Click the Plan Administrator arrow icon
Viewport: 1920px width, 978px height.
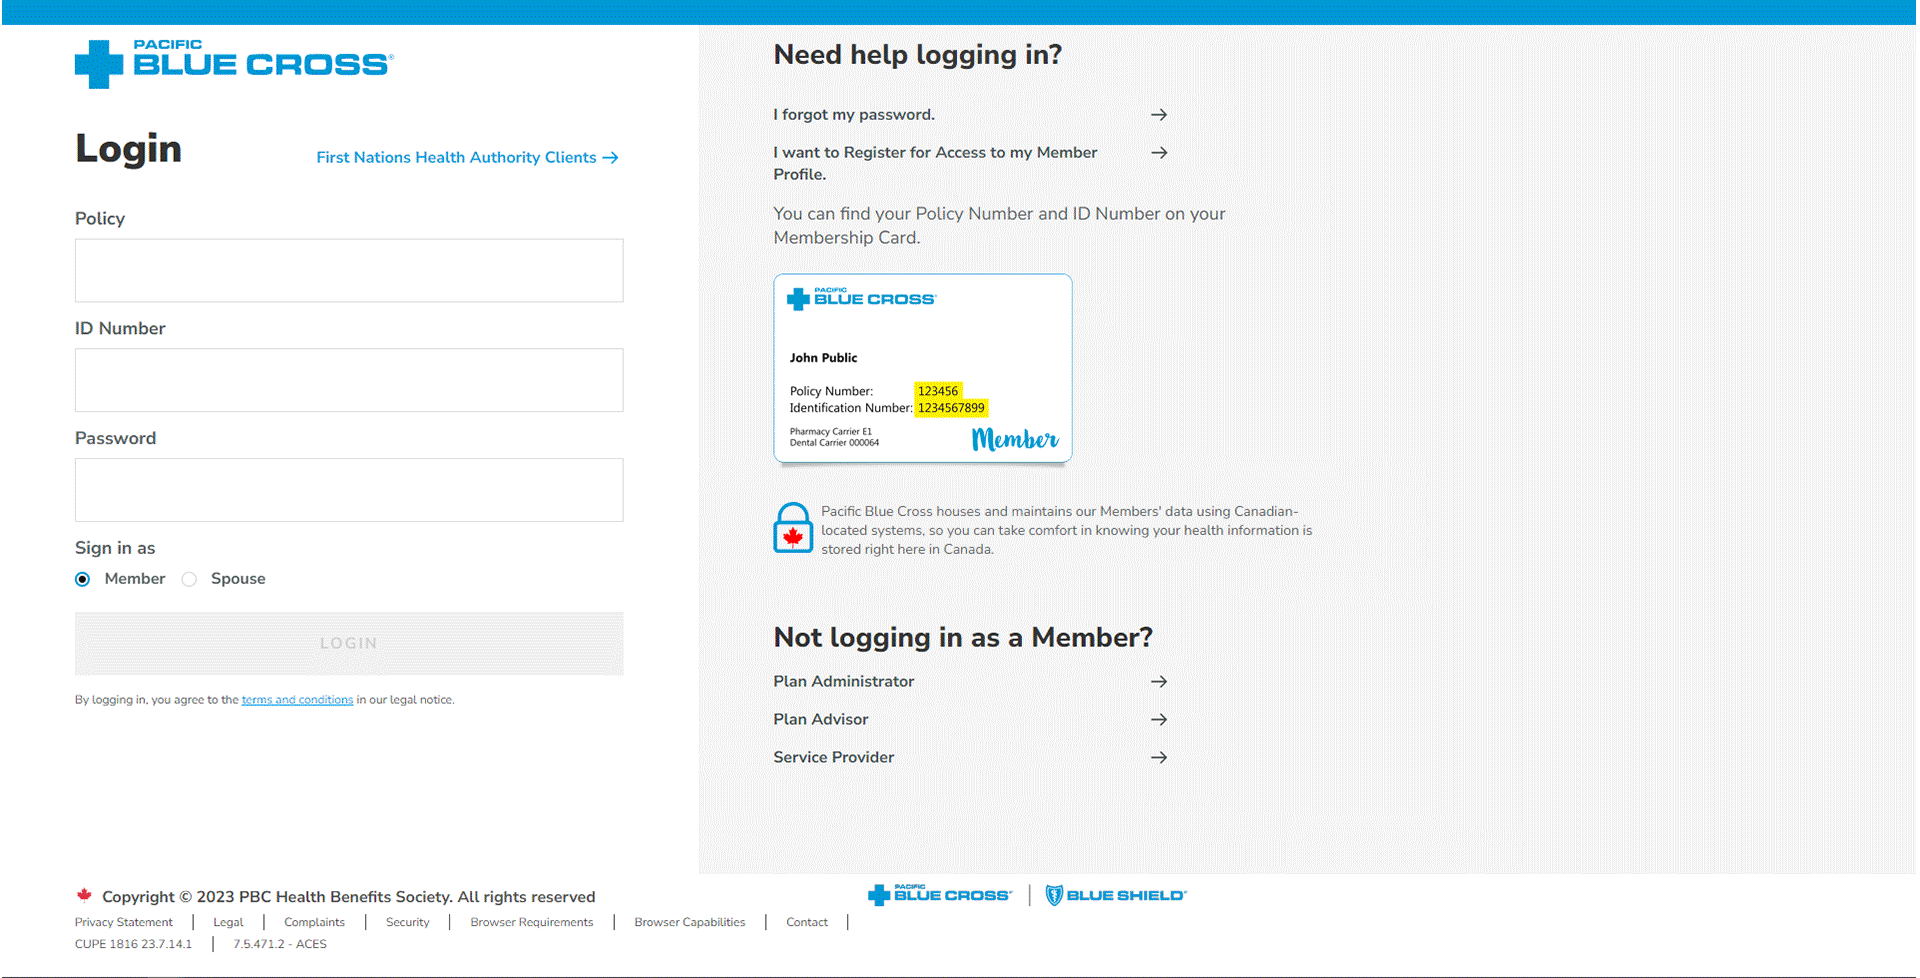1159,682
